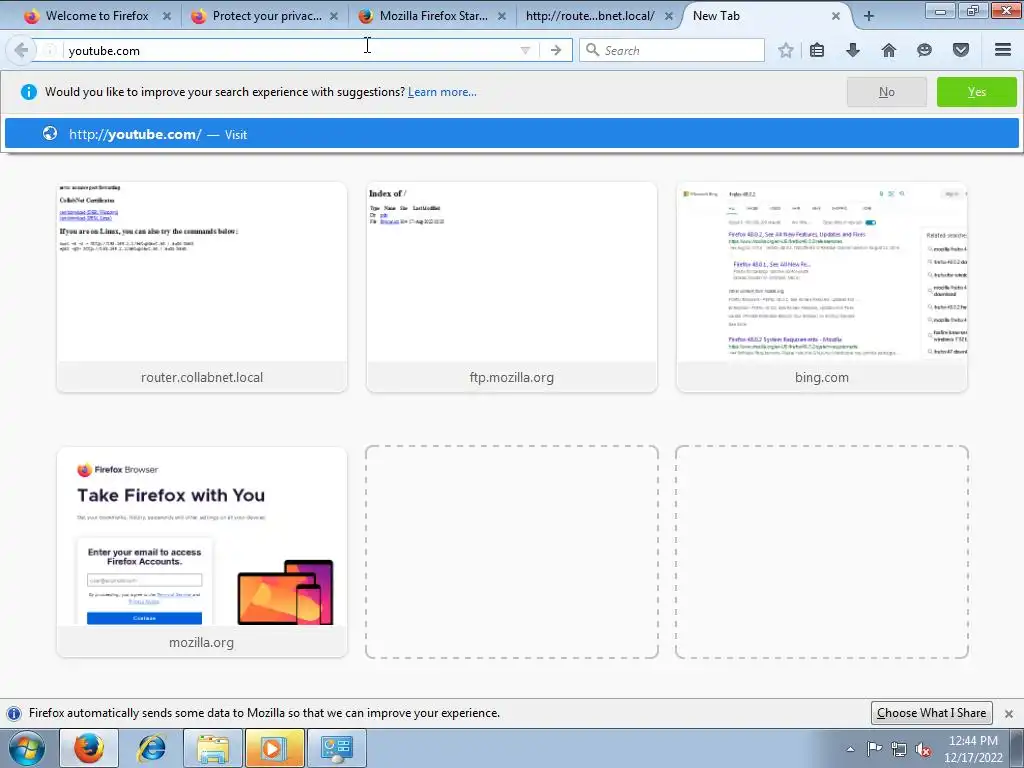Accept search suggestions with Yes
The height and width of the screenshot is (768, 1024).
[x=976, y=92]
